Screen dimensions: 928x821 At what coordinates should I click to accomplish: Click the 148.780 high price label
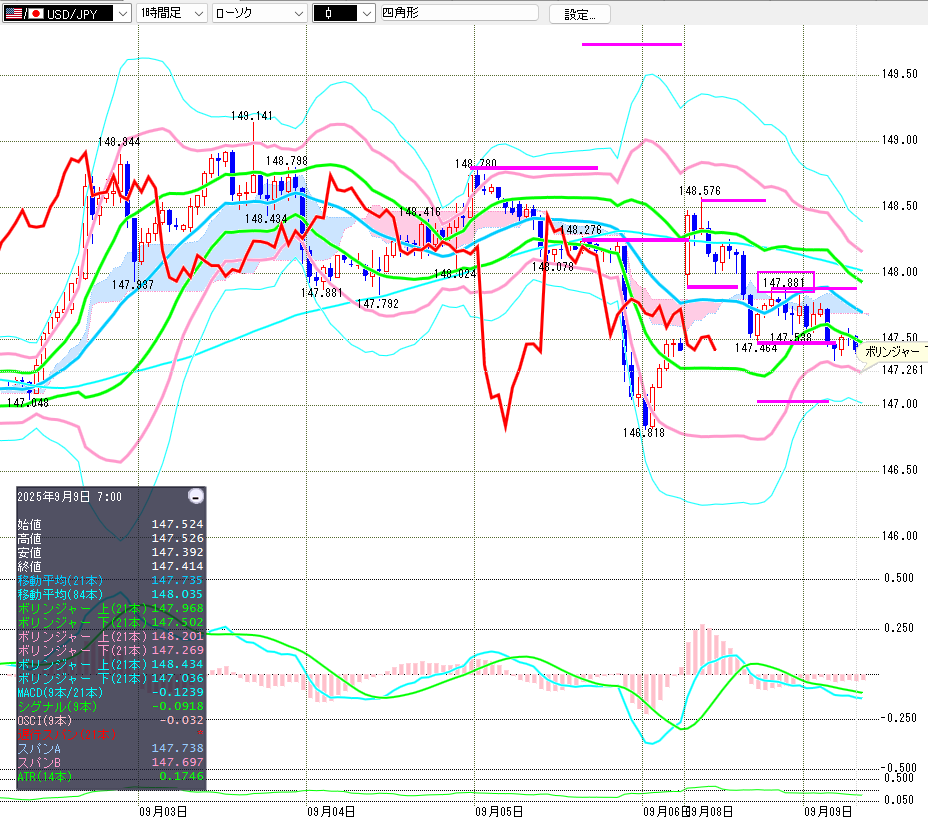pyautogui.click(x=476, y=164)
